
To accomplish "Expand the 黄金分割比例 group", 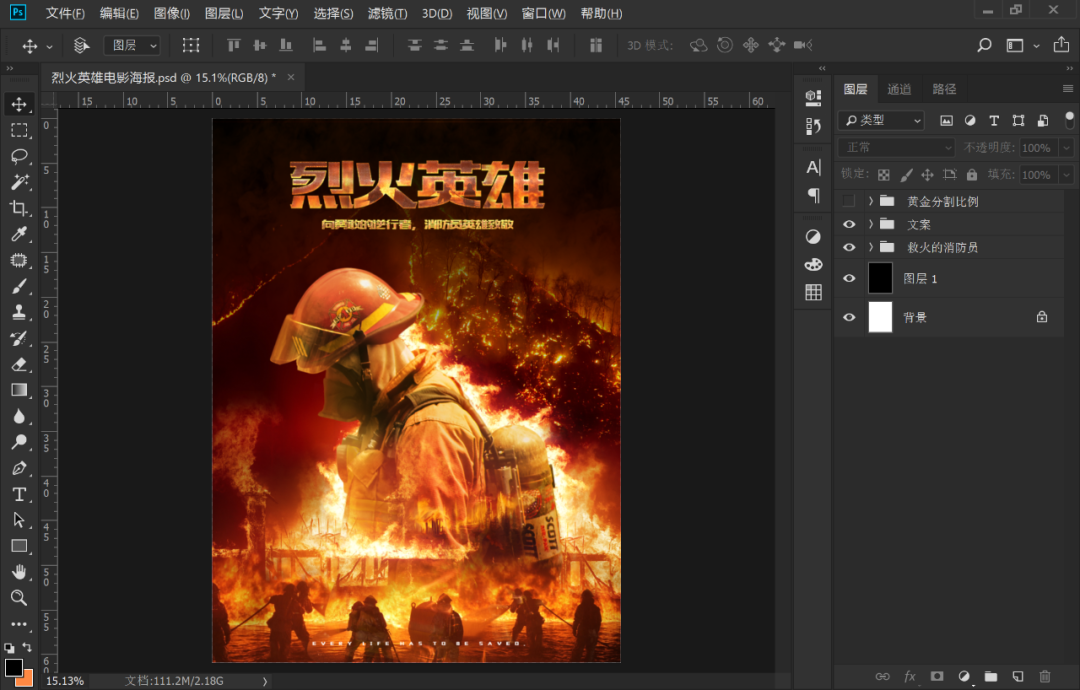I will tap(871, 201).
